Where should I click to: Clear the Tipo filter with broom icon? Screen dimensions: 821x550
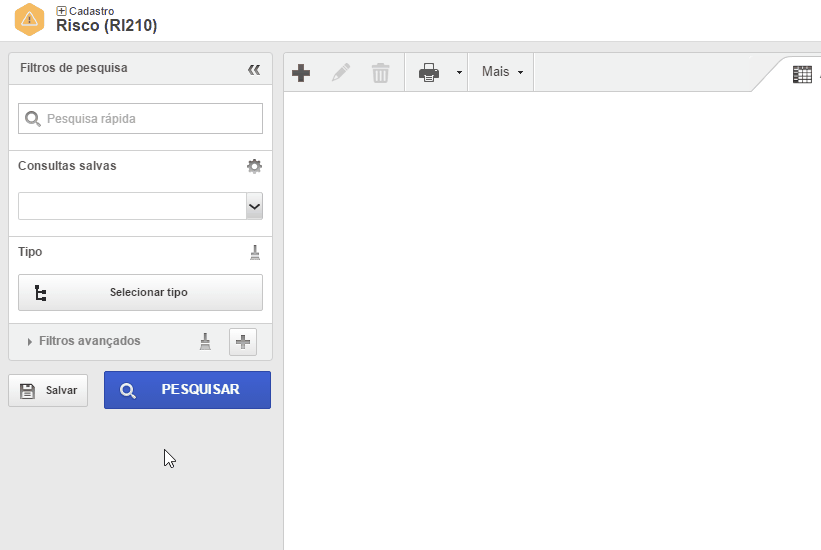pos(254,252)
